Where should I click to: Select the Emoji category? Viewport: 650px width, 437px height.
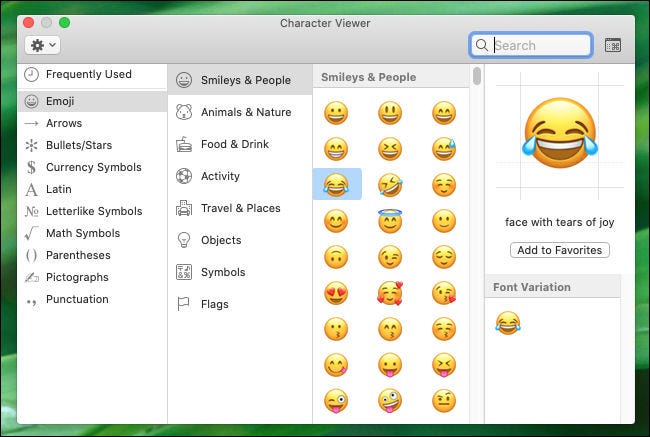[92, 101]
